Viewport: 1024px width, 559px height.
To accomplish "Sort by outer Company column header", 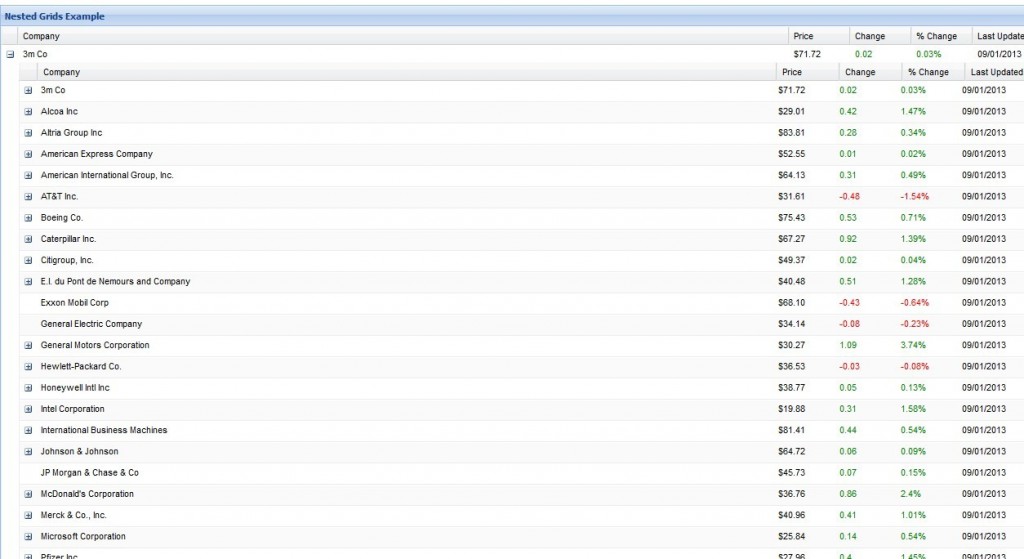I will click(403, 36).
